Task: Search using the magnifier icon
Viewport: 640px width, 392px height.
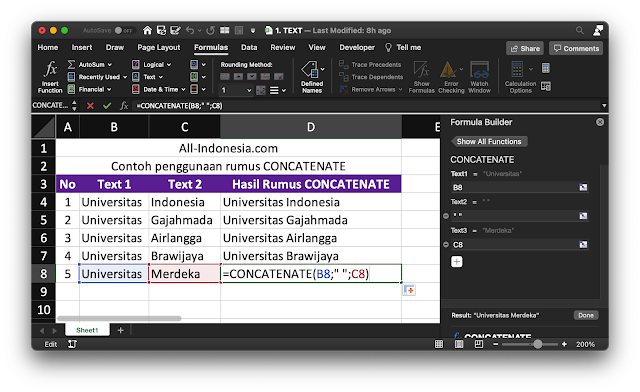Action: tap(580, 30)
